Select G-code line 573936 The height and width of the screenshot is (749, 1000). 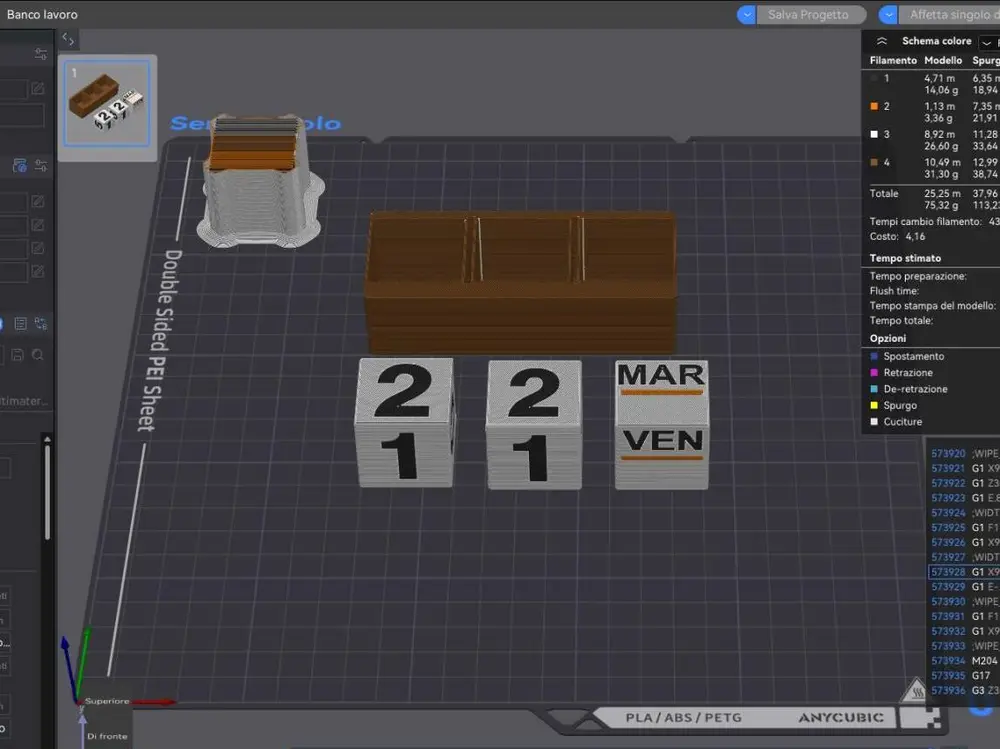coord(964,690)
